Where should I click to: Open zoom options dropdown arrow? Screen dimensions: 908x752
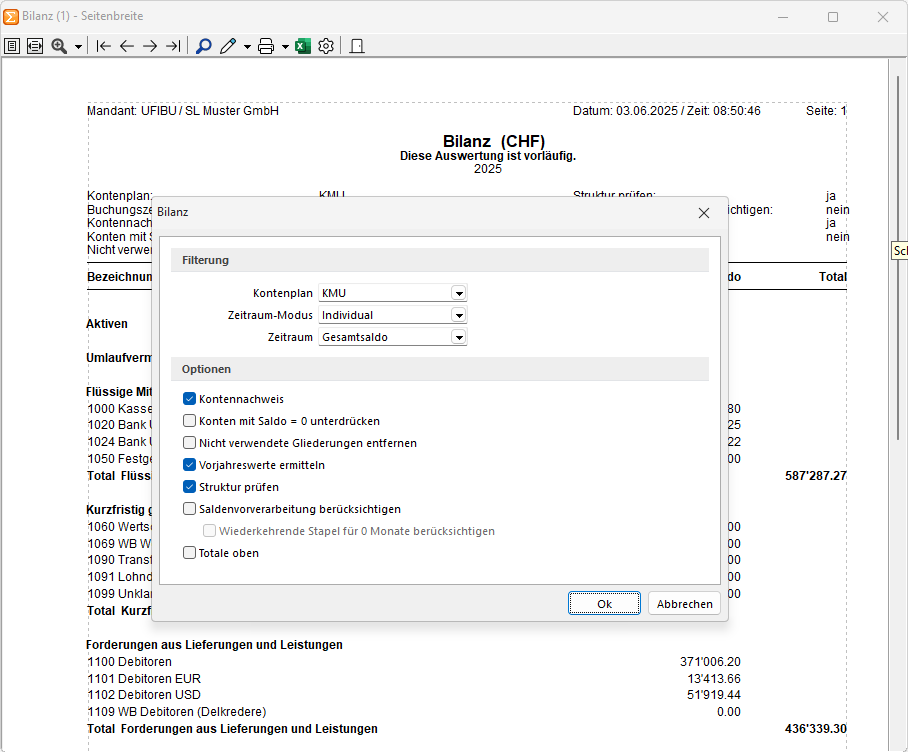pyautogui.click(x=78, y=46)
